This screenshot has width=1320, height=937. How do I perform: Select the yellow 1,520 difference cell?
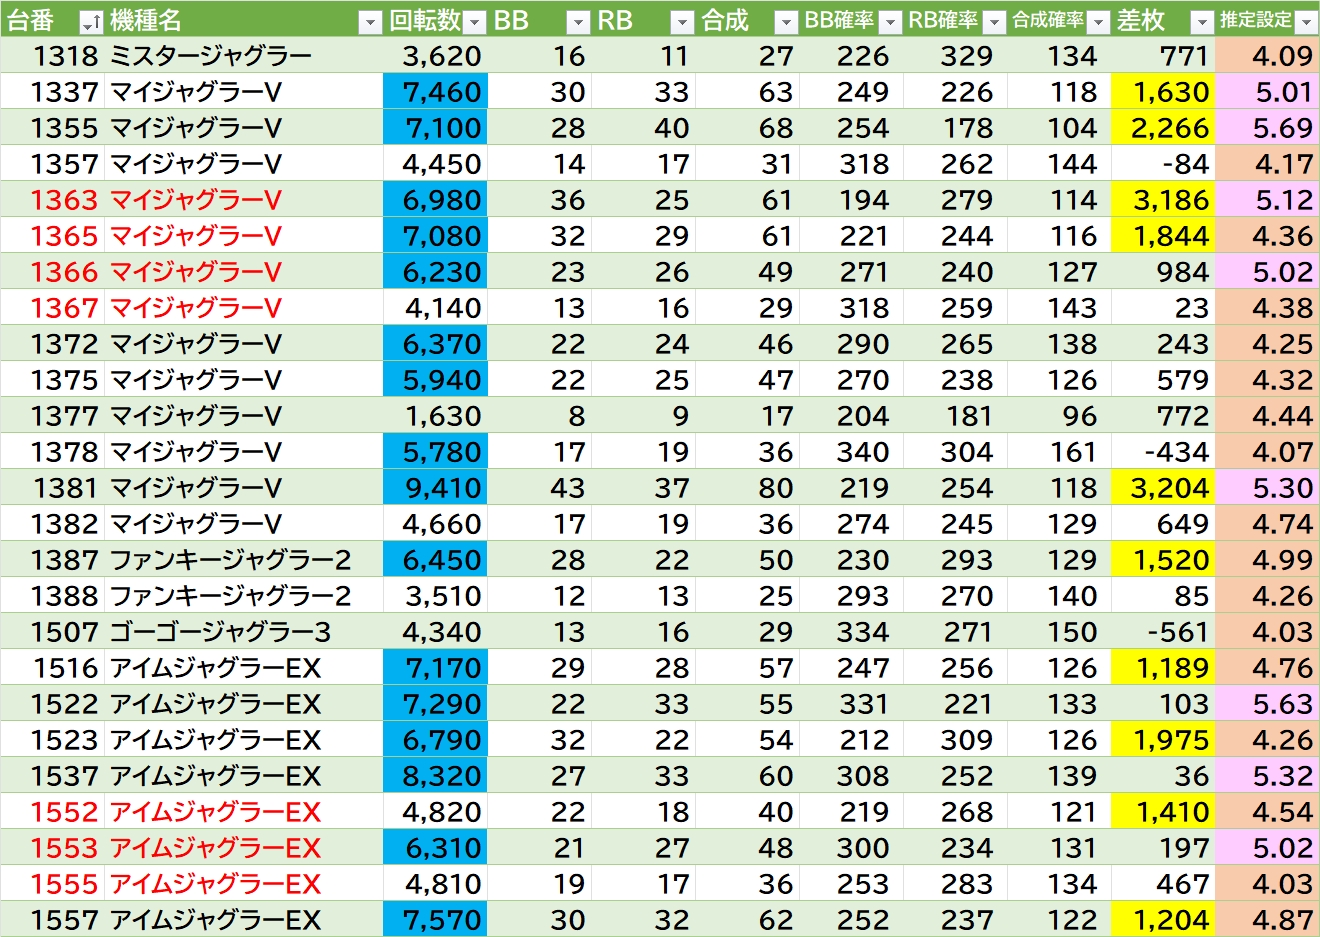tap(1164, 560)
